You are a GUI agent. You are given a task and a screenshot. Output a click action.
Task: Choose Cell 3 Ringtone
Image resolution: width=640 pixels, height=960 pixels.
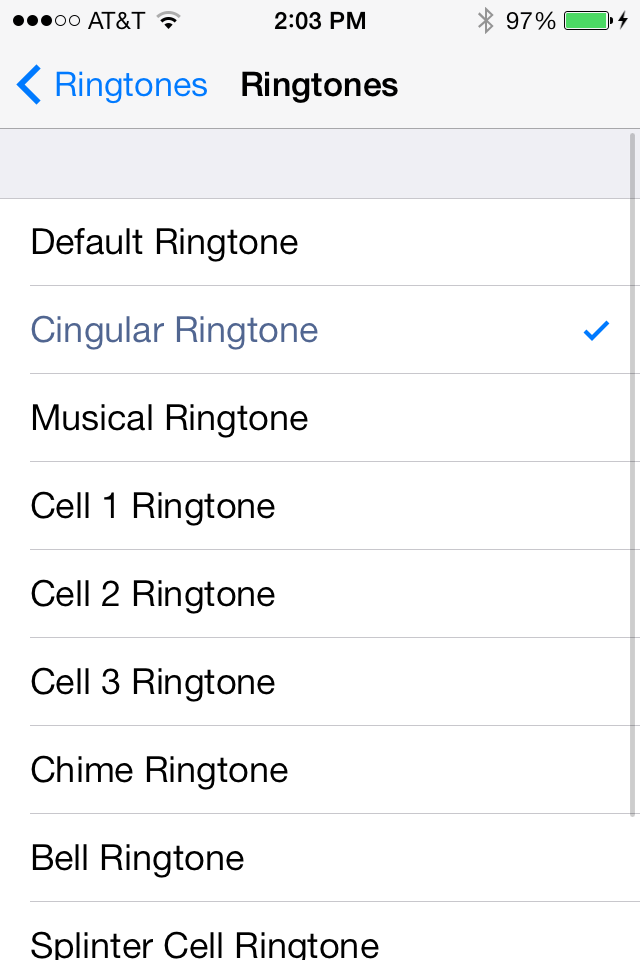point(320,681)
